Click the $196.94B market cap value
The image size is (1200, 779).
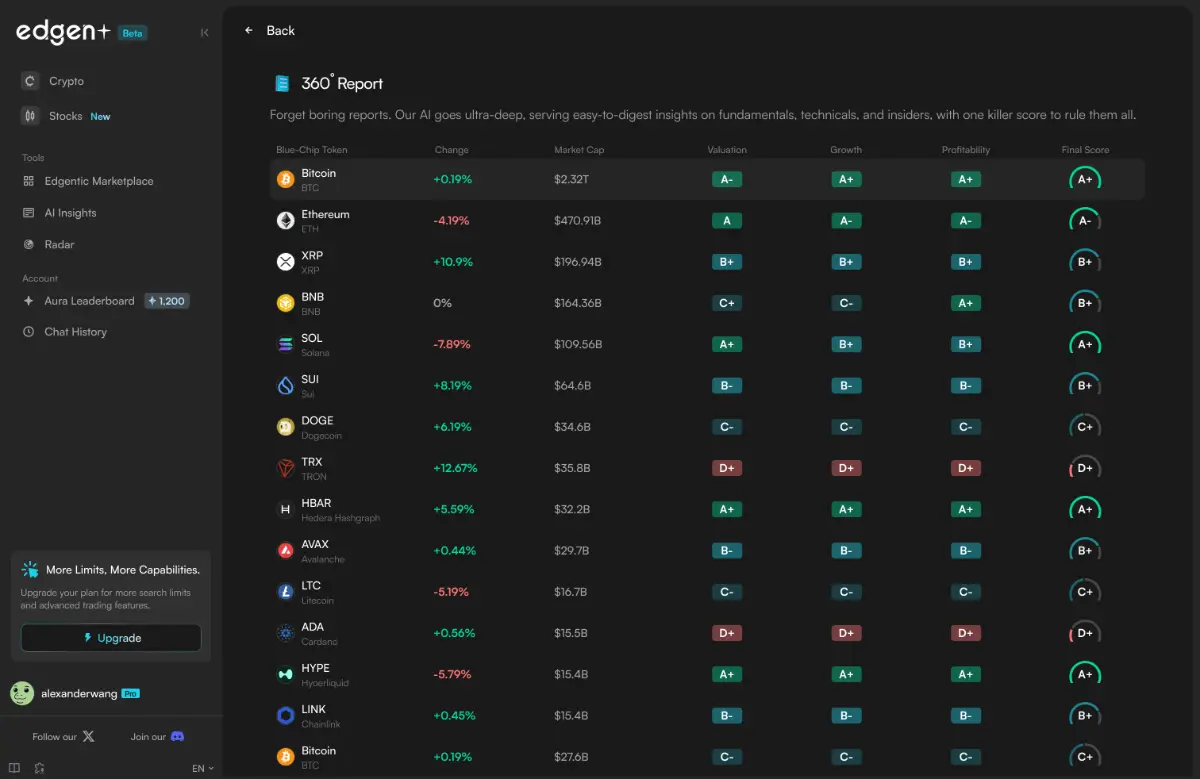[x=578, y=262]
